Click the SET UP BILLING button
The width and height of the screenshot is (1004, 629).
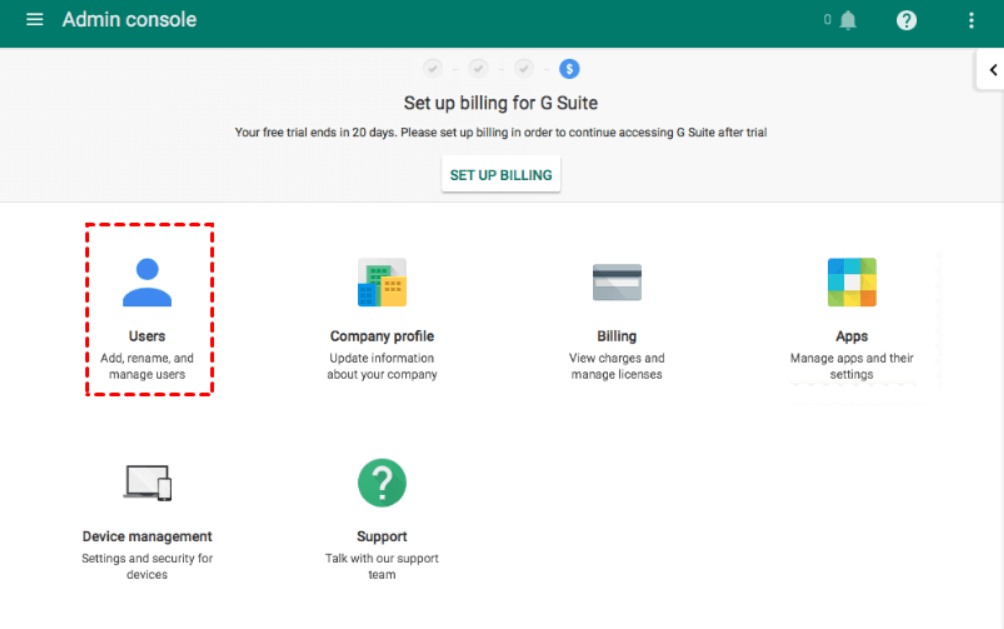(501, 175)
